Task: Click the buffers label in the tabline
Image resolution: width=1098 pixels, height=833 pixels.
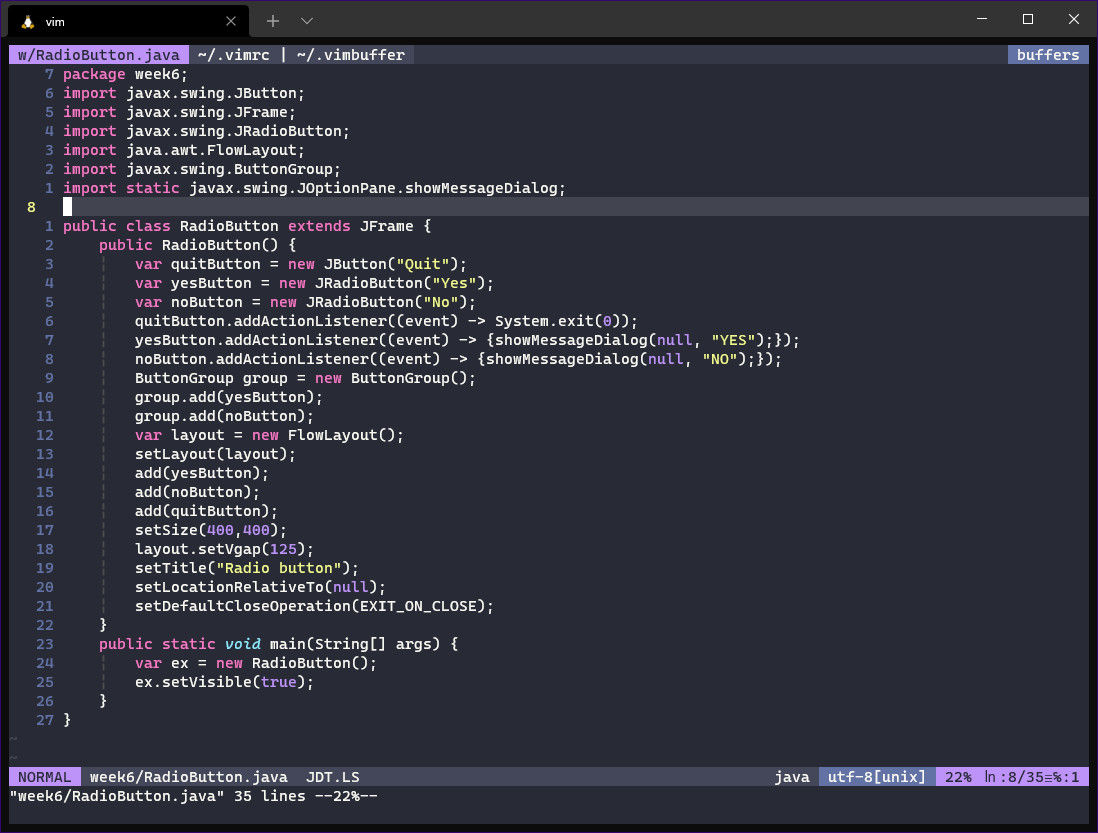Action: pos(1047,55)
